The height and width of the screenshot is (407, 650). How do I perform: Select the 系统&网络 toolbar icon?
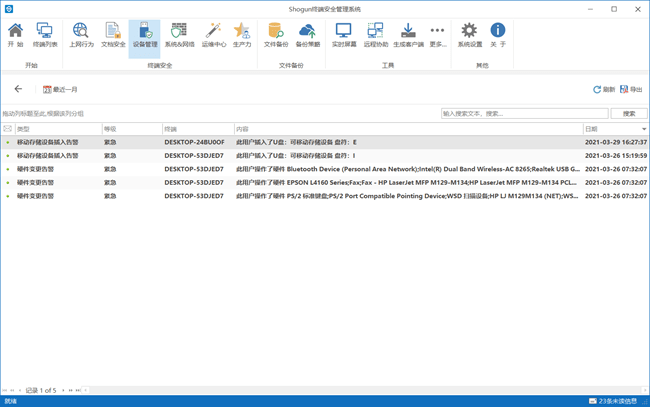tap(179, 36)
